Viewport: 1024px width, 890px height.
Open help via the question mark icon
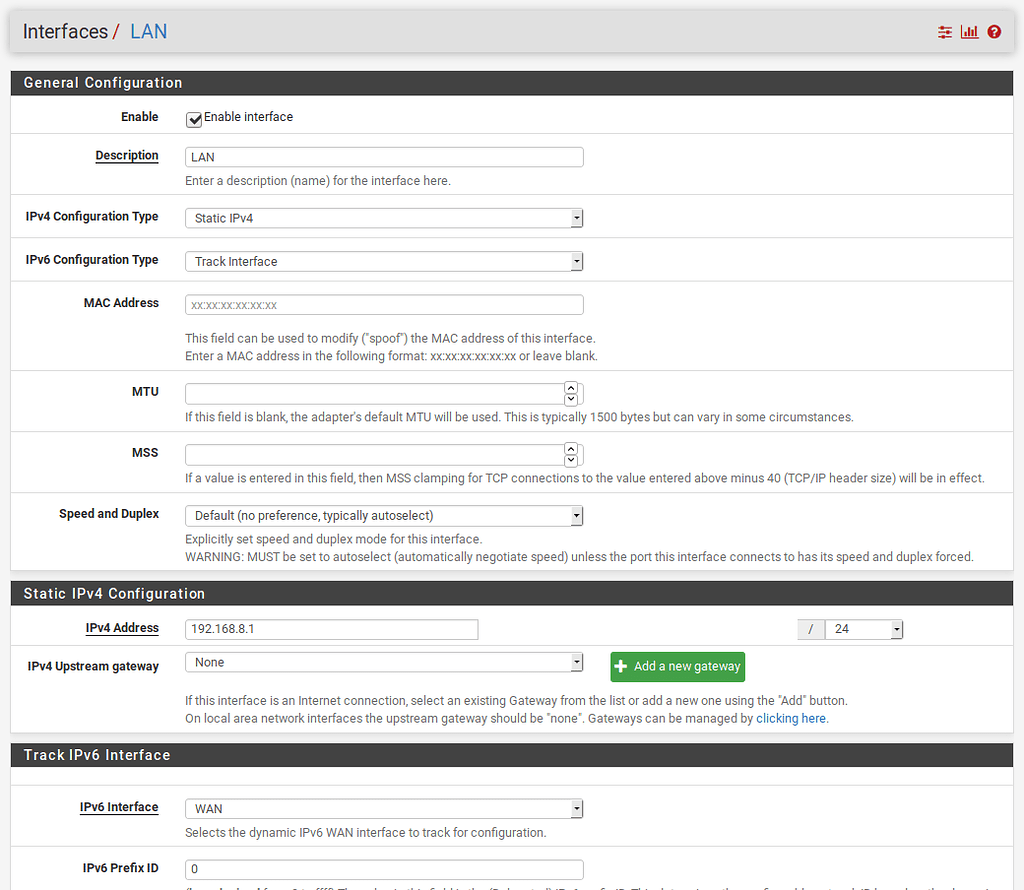click(993, 31)
